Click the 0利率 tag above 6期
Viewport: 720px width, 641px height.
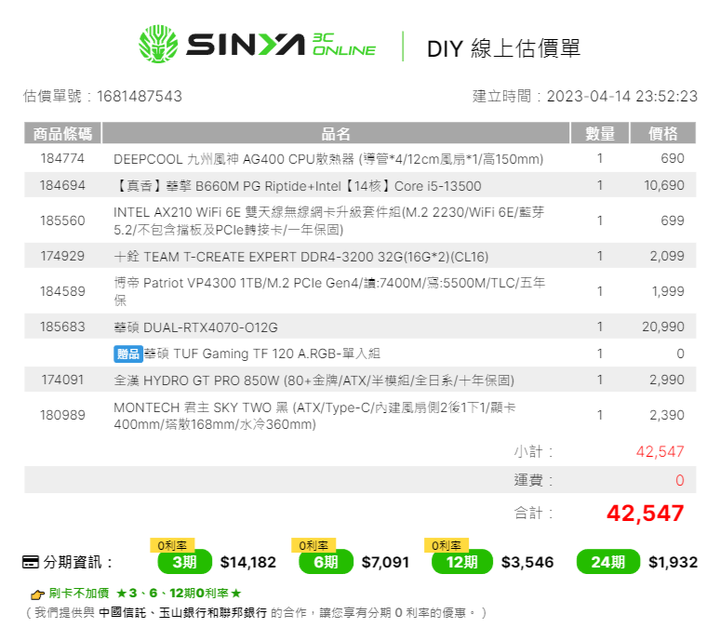(x=314, y=545)
